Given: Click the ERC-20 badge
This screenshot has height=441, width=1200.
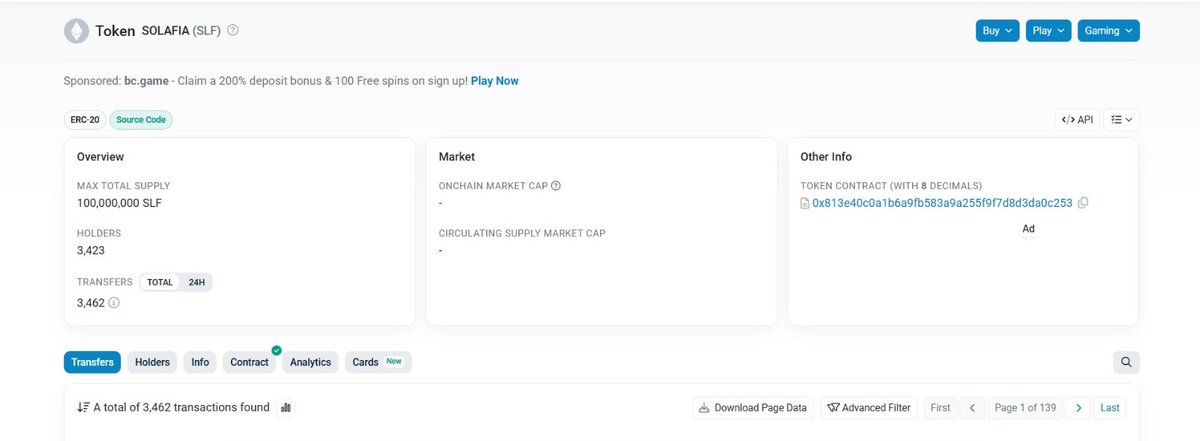Looking at the screenshot, I should (85, 120).
